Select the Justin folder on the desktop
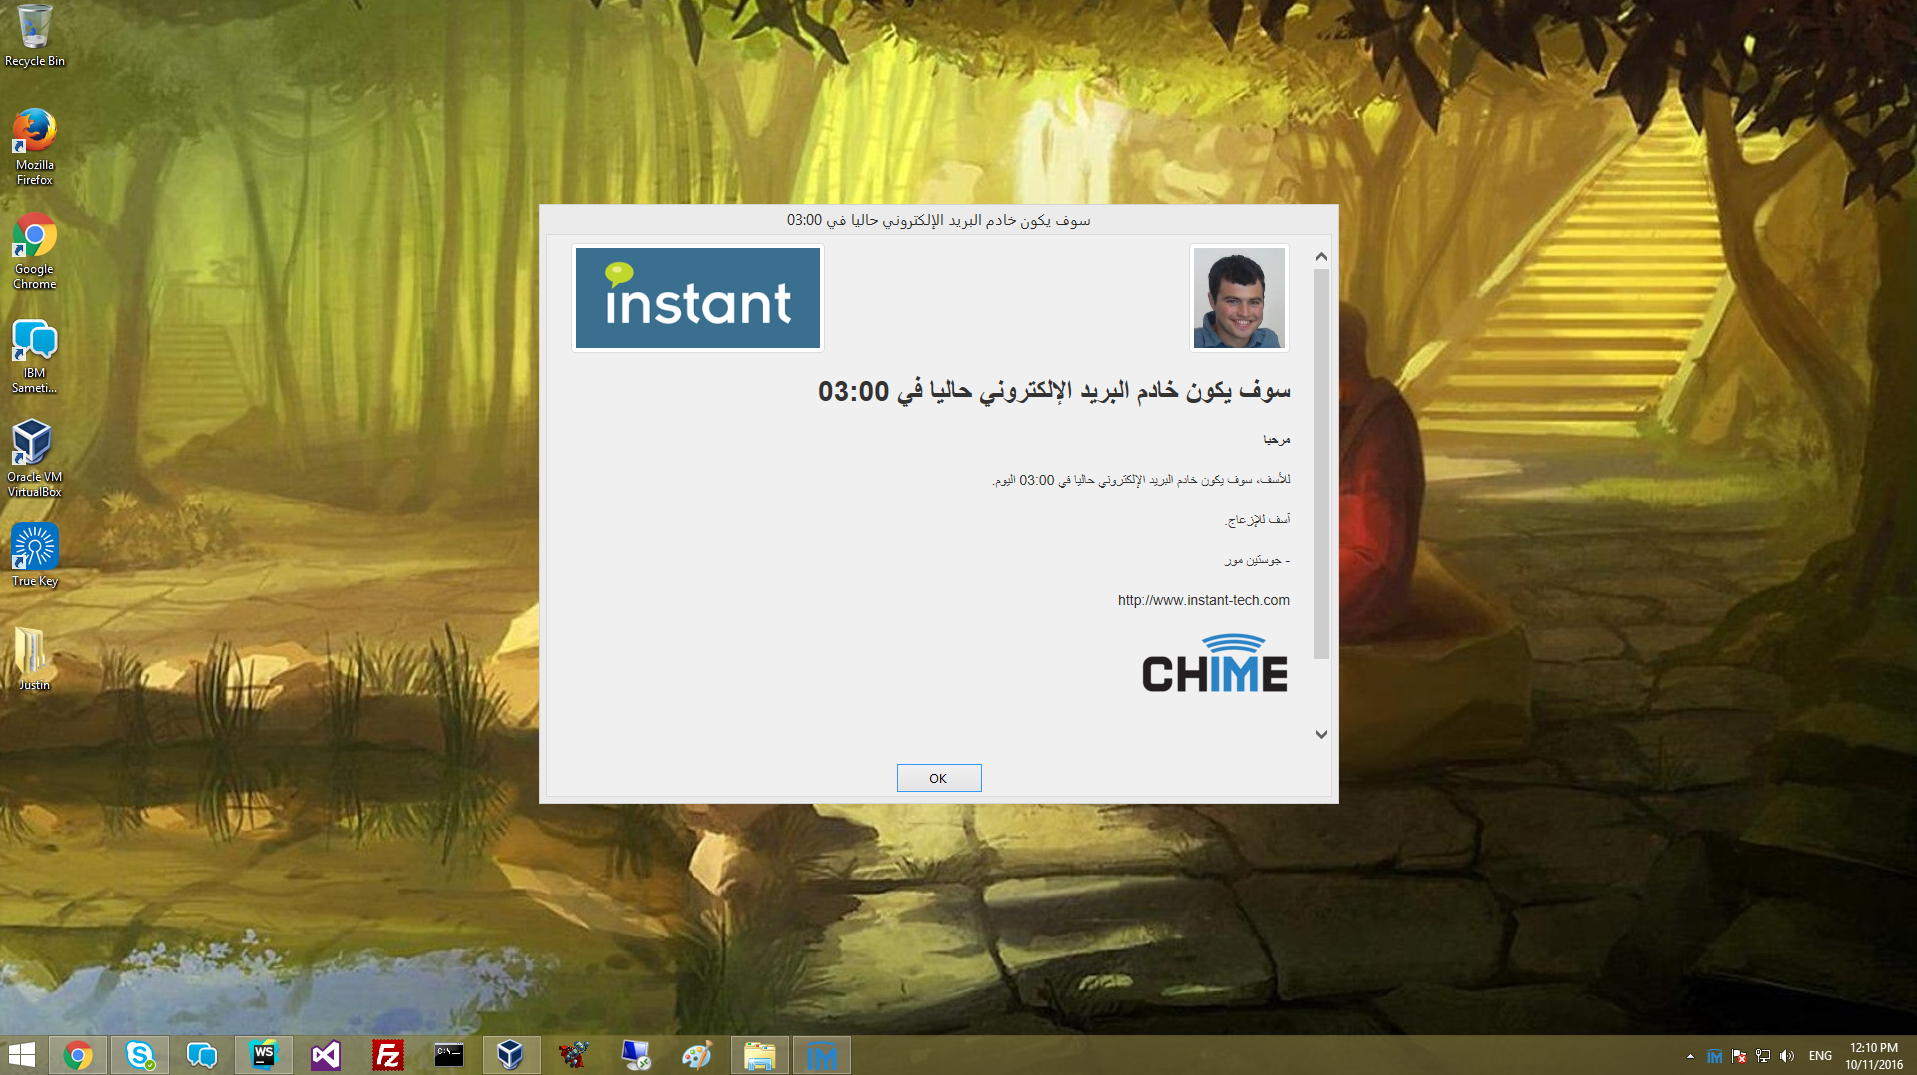This screenshot has width=1917, height=1075. click(34, 659)
